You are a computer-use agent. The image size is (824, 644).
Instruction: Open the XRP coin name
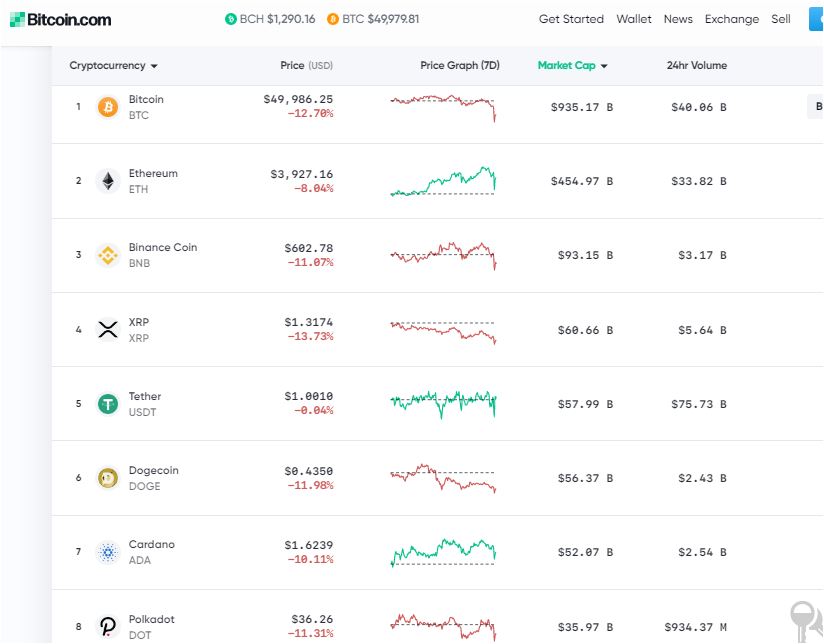[139, 330]
